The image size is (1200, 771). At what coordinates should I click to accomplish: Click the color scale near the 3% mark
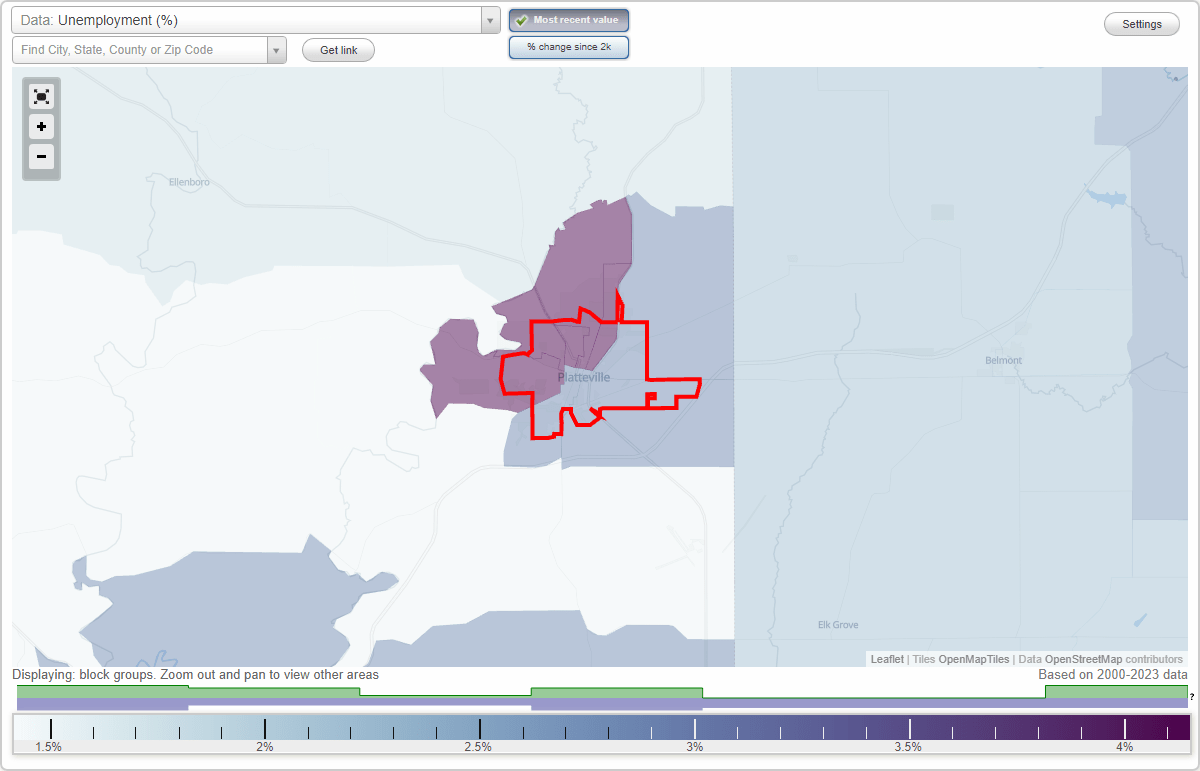tap(694, 728)
